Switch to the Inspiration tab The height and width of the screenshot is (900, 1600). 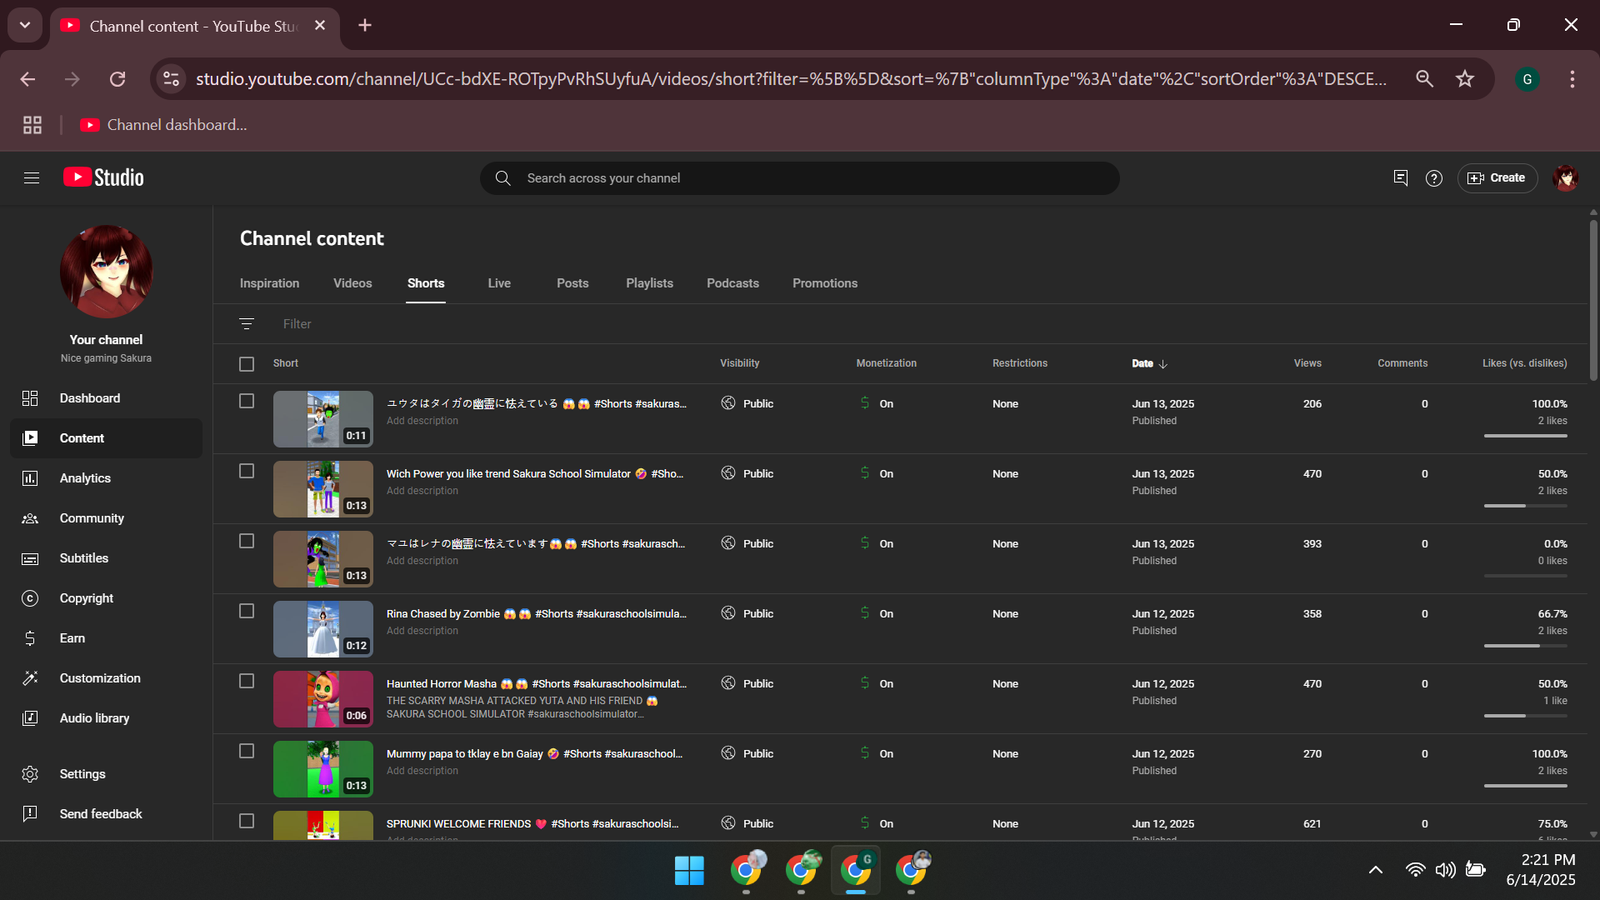[x=269, y=284]
